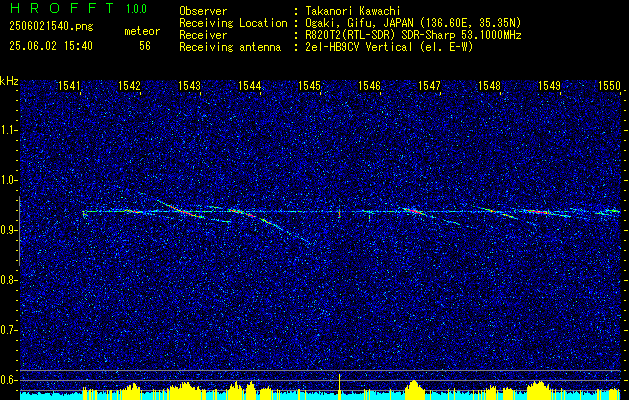The height and width of the screenshot is (400, 629).
Task: Click the 1.1 kHz axis label
Action: (x=8, y=130)
